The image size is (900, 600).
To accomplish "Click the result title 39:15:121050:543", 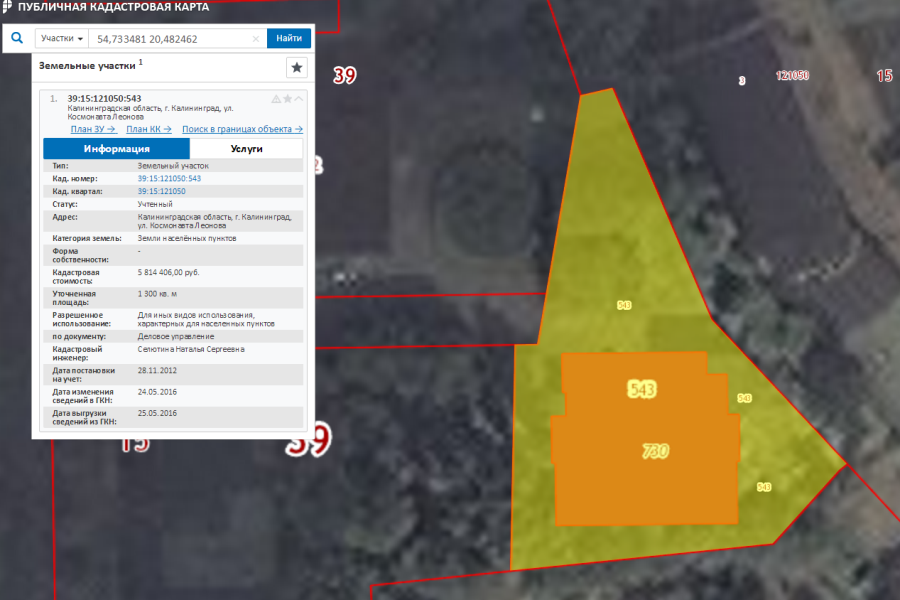I will click(104, 98).
